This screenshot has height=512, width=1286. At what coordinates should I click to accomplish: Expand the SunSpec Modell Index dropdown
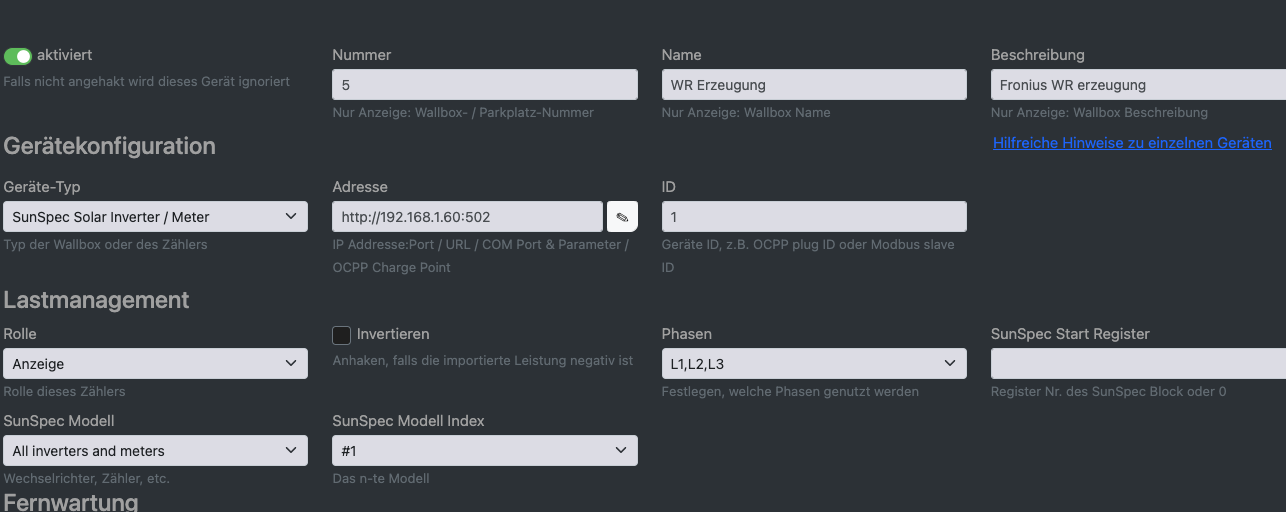pyautogui.click(x=485, y=451)
